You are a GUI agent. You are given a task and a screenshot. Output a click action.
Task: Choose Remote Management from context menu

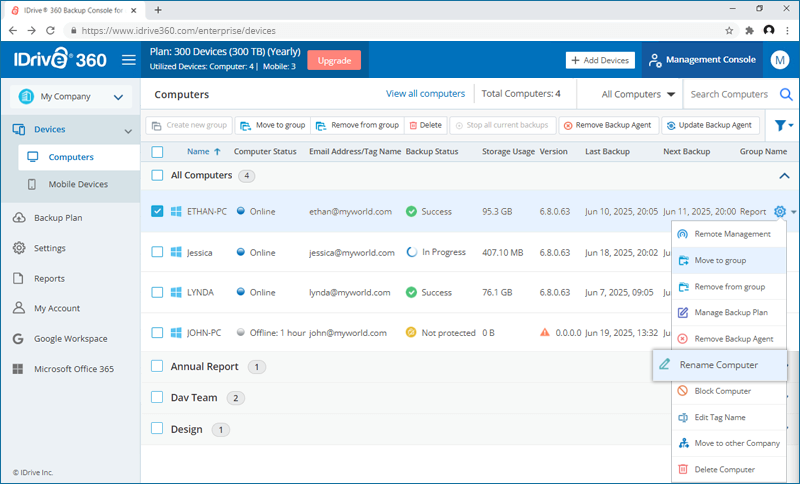(x=729, y=234)
